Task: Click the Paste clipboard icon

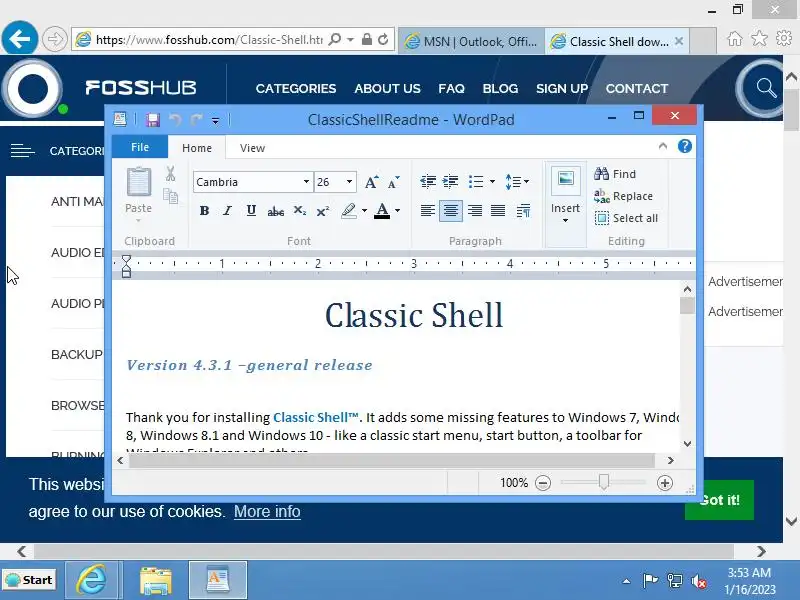Action: 139,182
